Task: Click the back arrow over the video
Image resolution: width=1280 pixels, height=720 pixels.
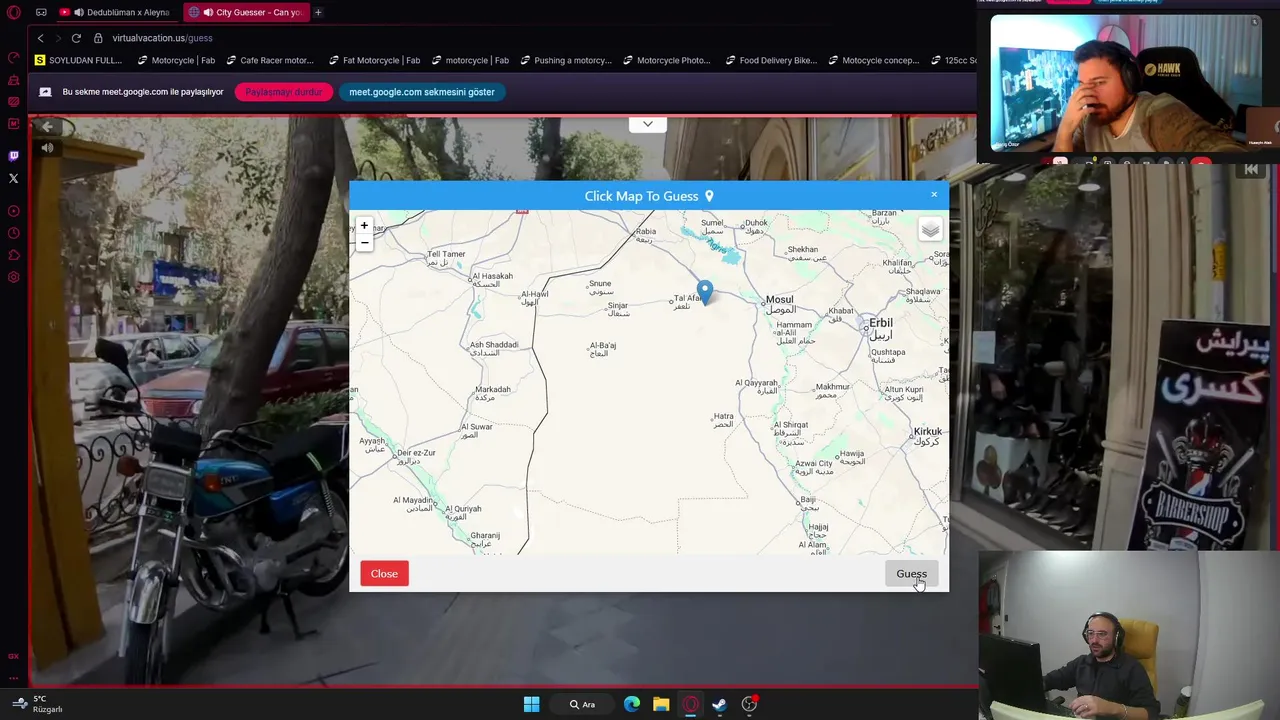Action: pyautogui.click(x=47, y=127)
